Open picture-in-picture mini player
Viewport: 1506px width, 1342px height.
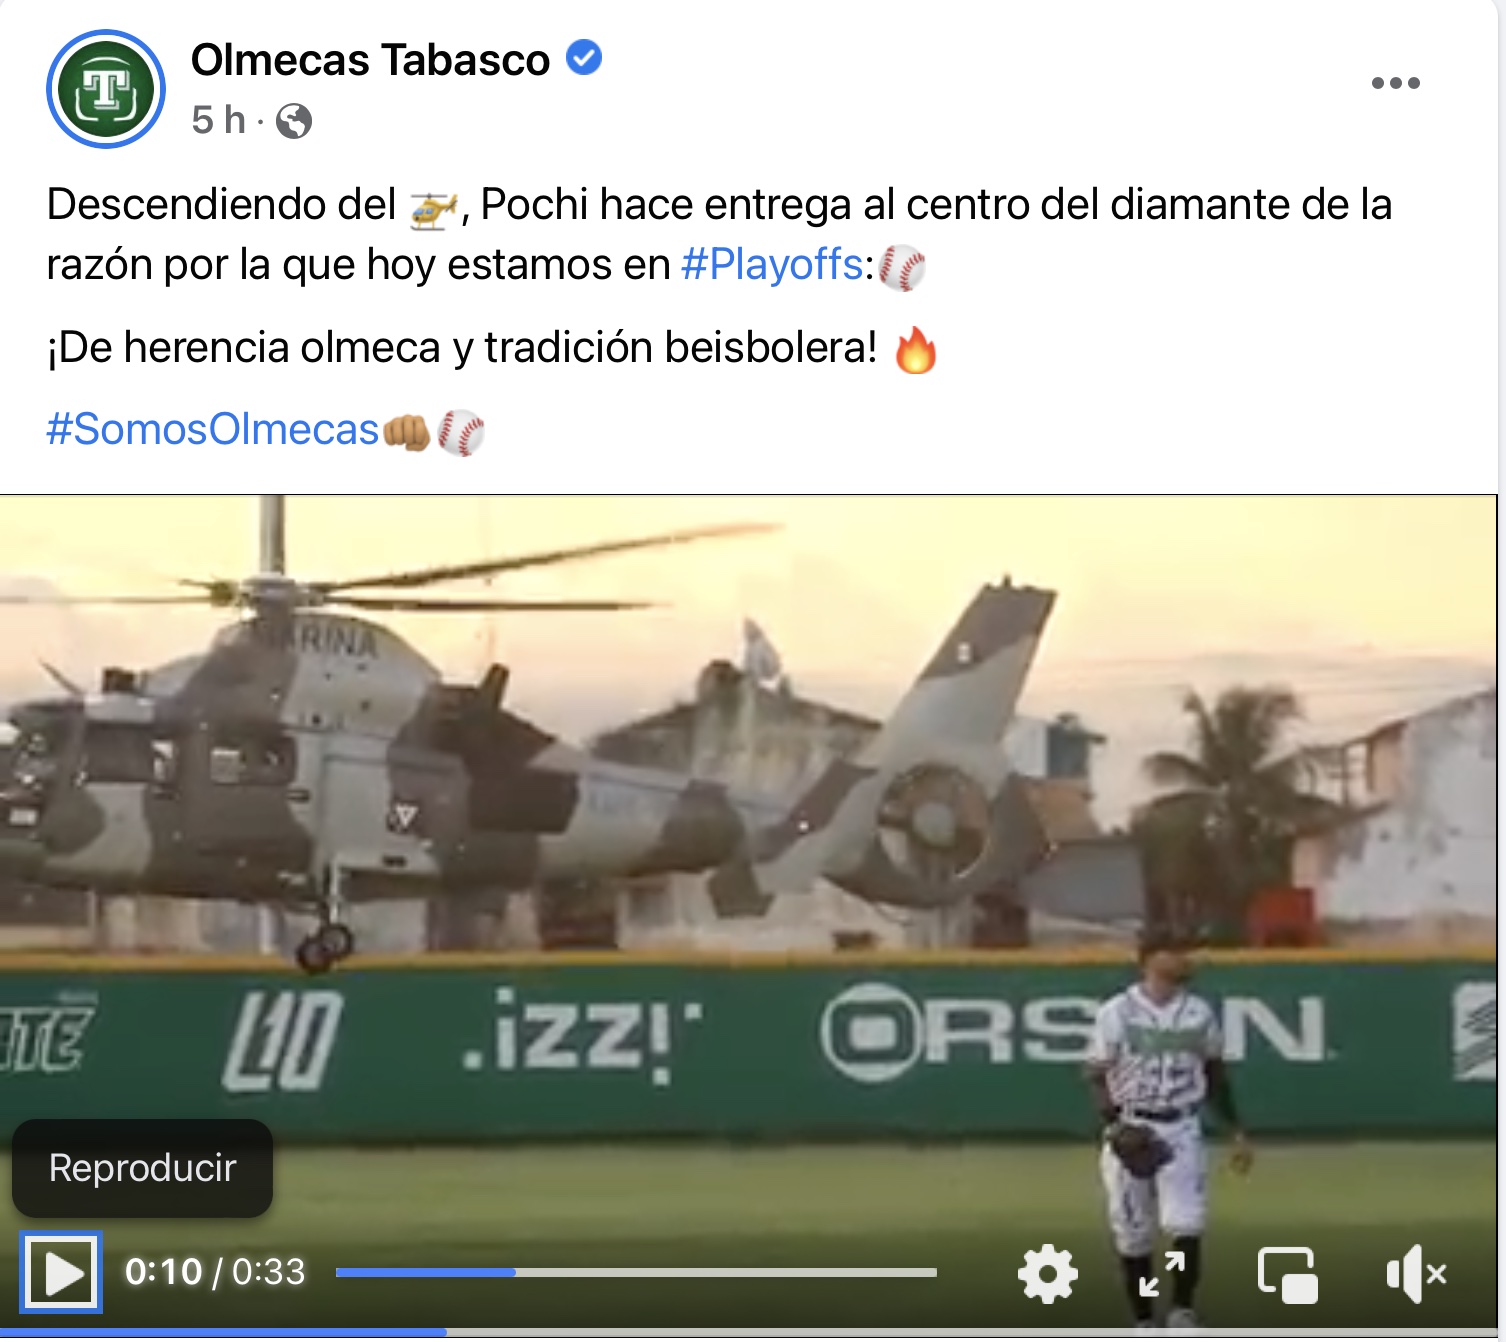(1287, 1275)
